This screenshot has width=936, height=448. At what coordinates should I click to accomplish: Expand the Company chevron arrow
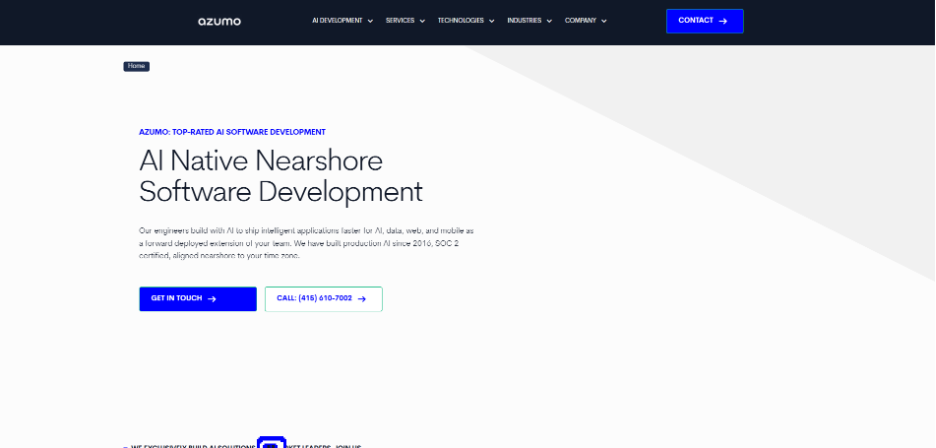[604, 21]
